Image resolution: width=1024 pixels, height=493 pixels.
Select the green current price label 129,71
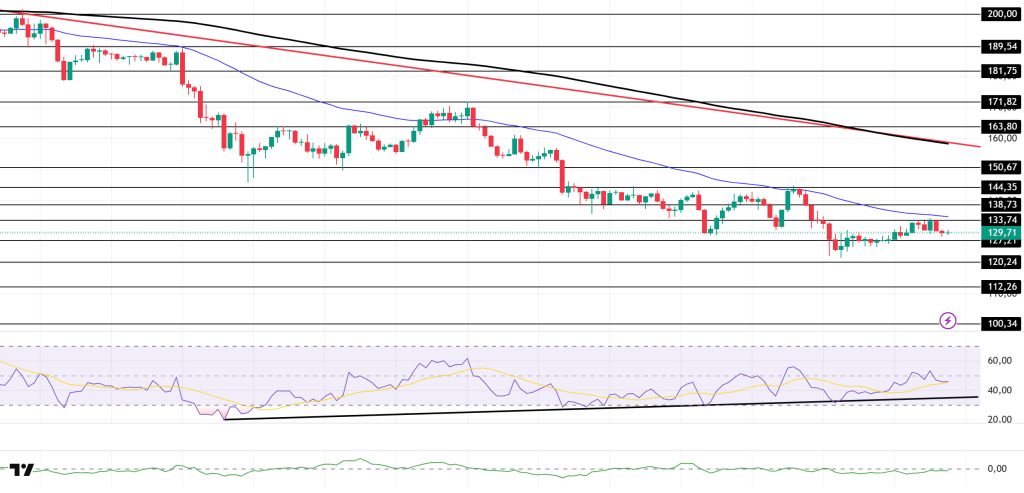1000,232
